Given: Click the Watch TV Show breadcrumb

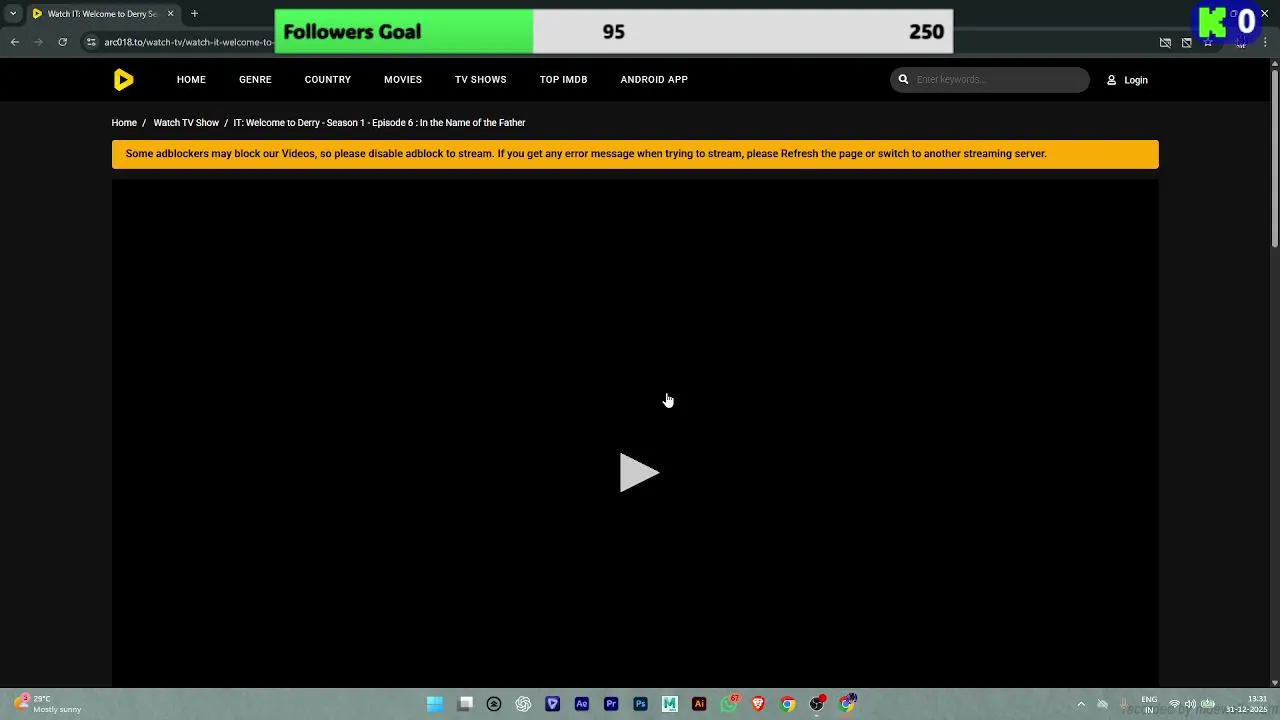Looking at the screenshot, I should click(186, 123).
